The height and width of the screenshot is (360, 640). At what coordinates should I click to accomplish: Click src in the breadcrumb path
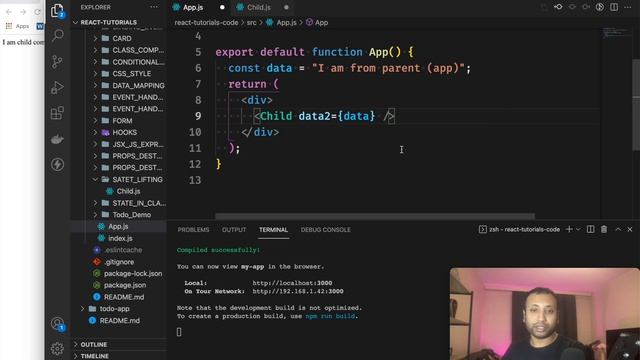click(251, 22)
